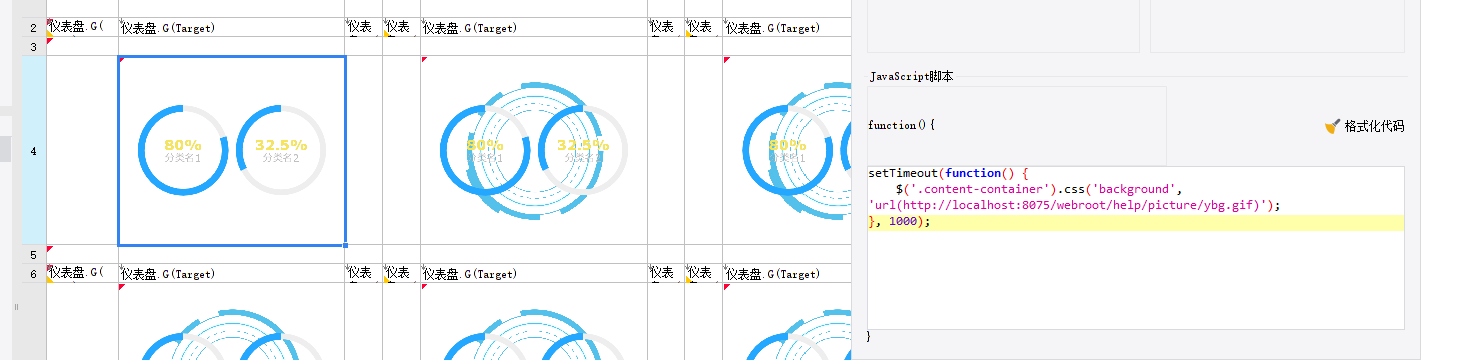Screen dimensions: 1477x360
Task: Click the highlighted '}, 1000);' code line
Action: [x=1135, y=222]
